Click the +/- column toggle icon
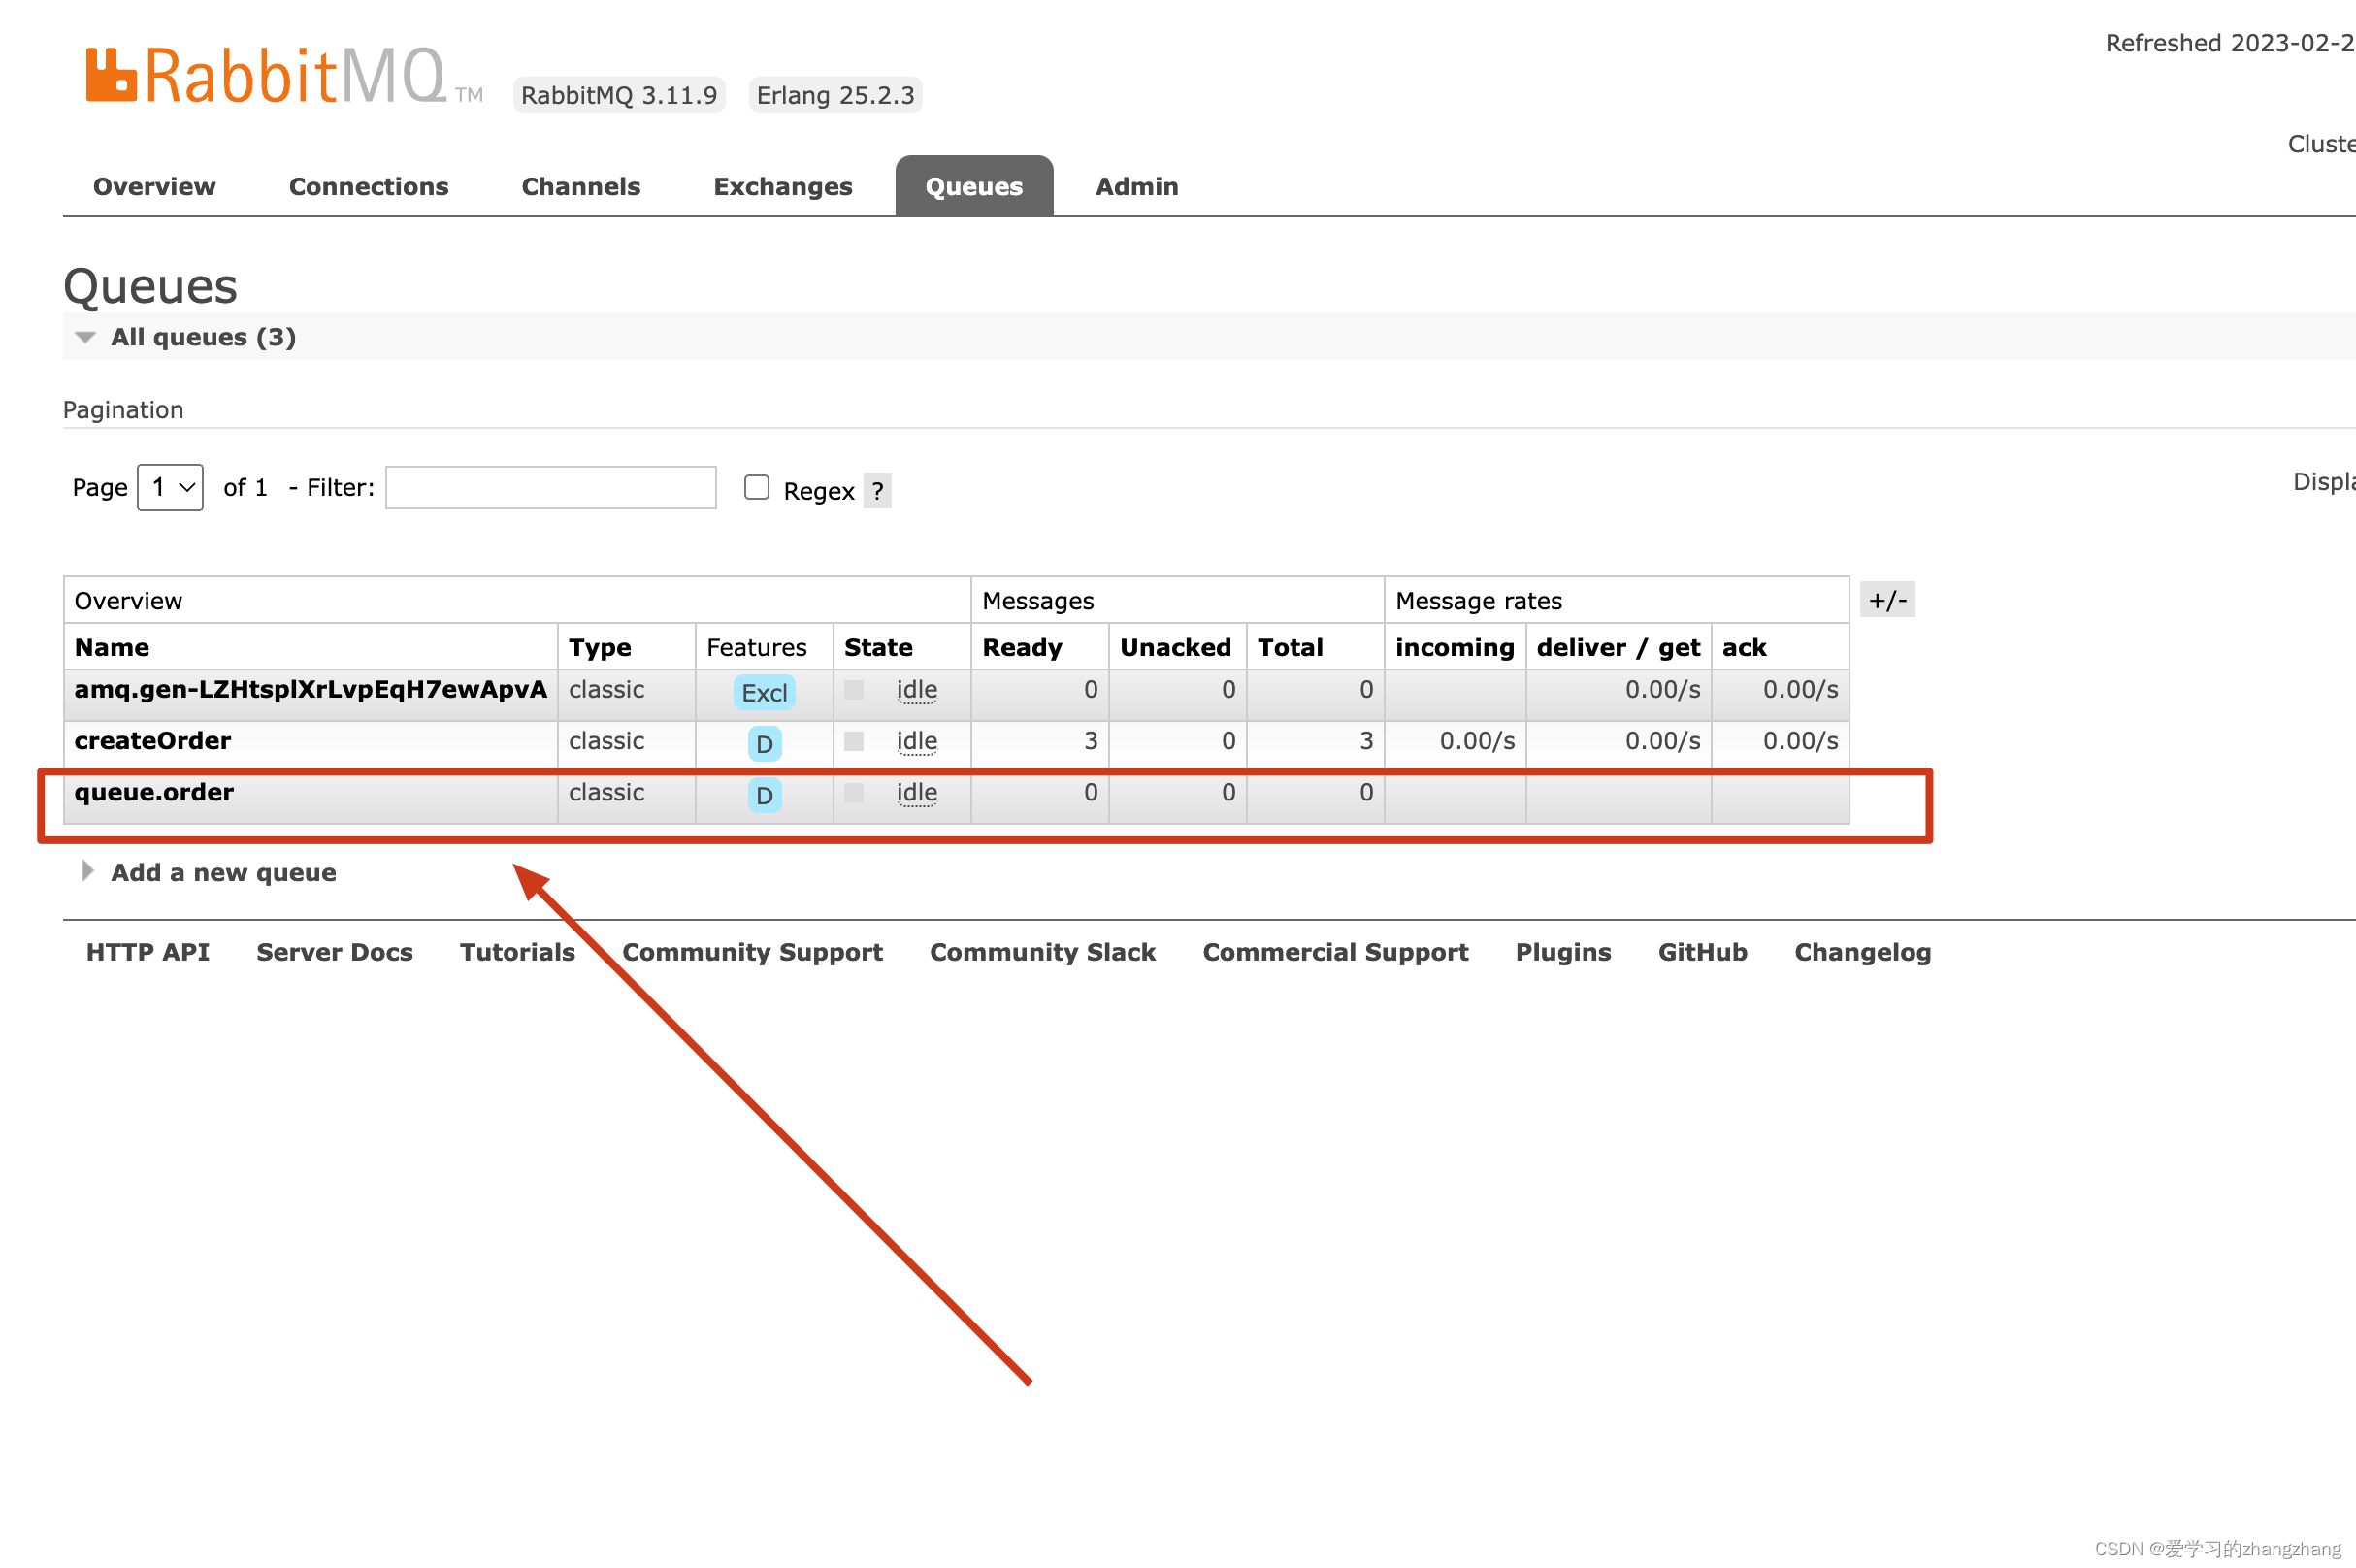The height and width of the screenshot is (1568, 2356). pyautogui.click(x=1888, y=601)
